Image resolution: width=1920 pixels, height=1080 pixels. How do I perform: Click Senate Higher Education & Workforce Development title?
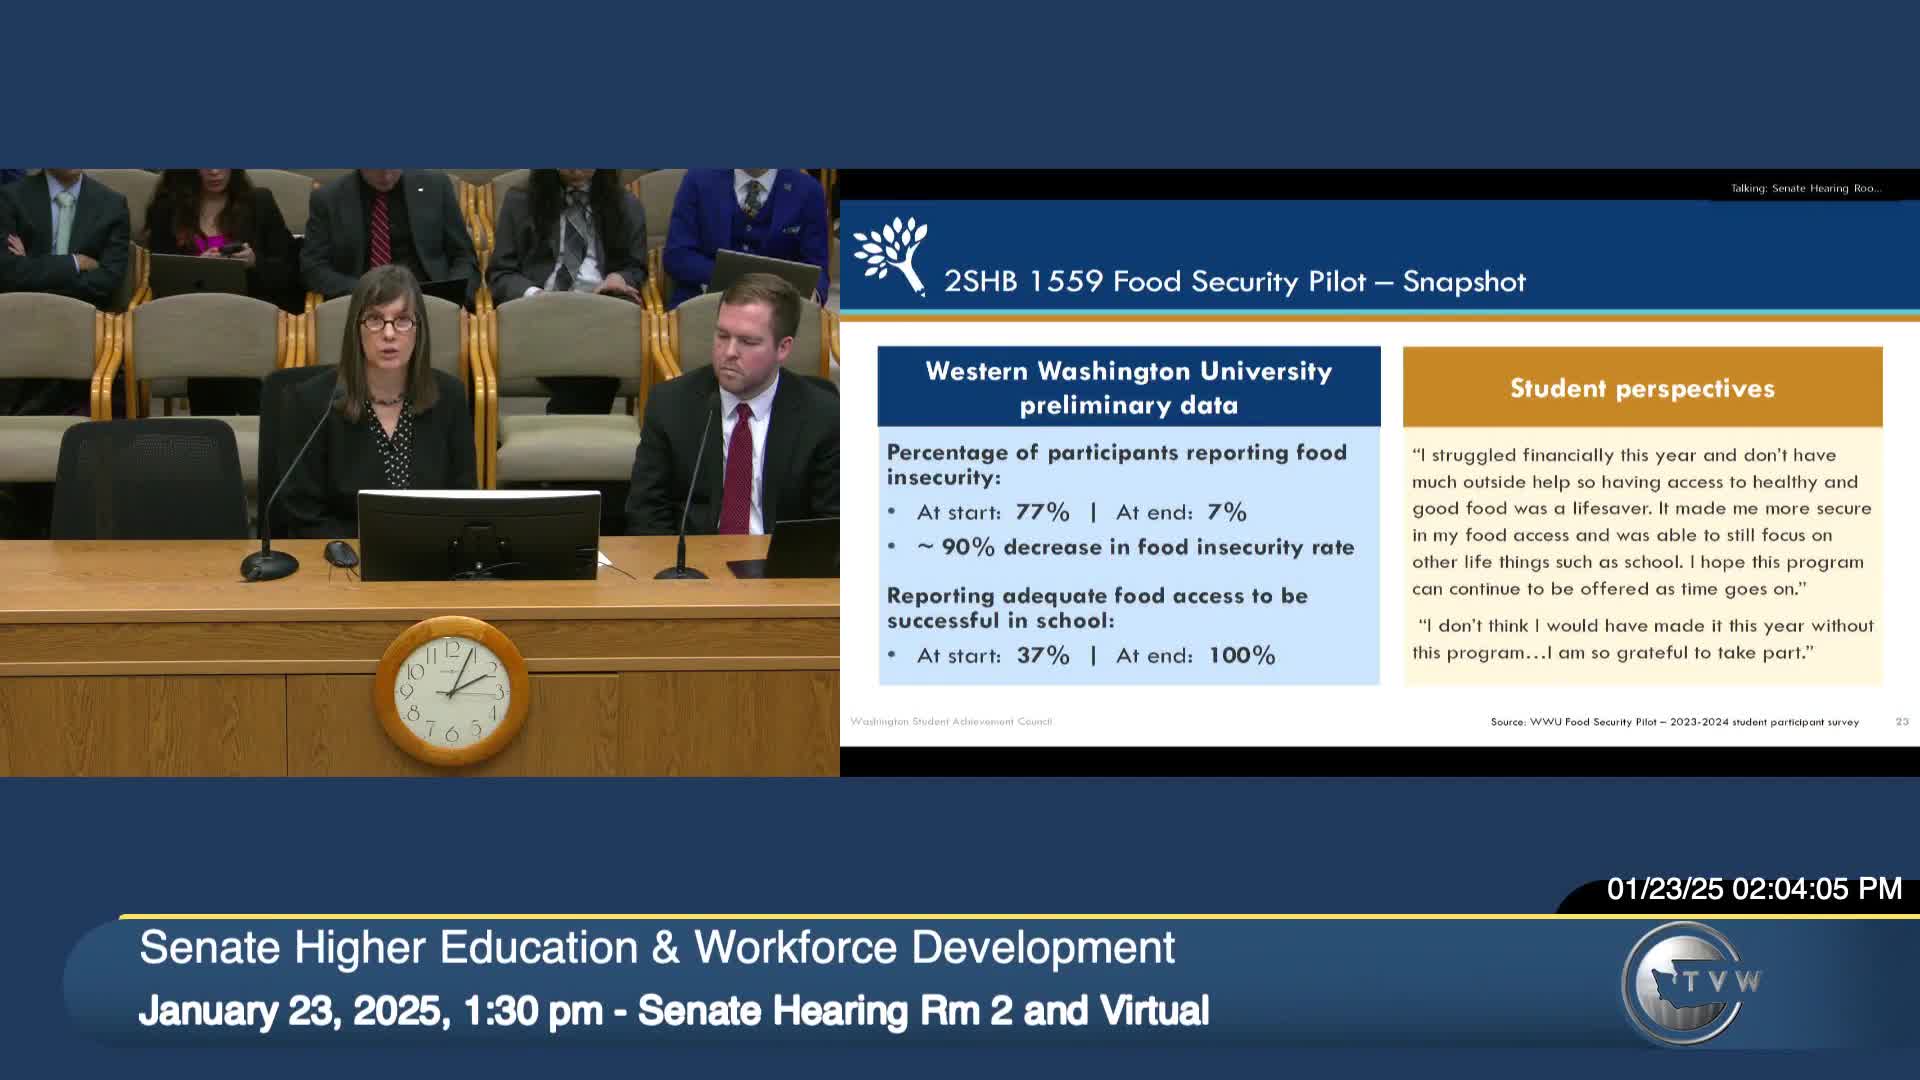tap(657, 947)
